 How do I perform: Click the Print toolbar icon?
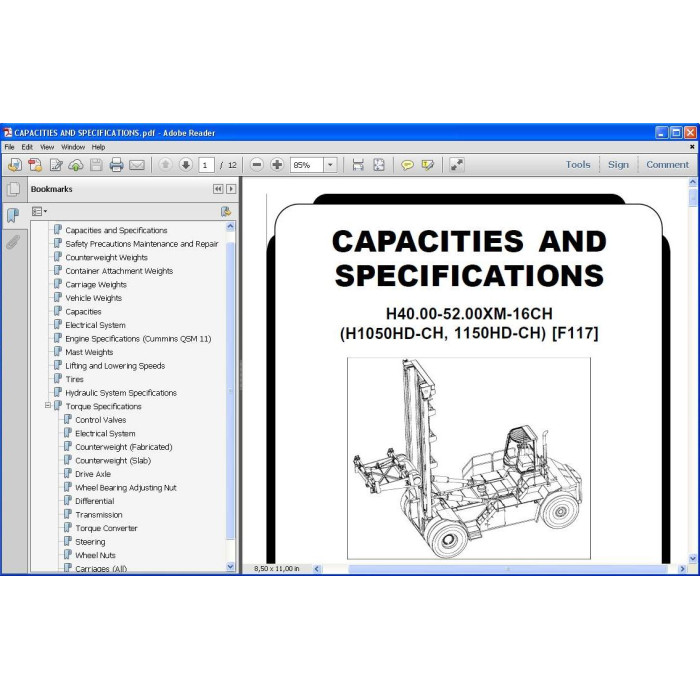[117, 165]
